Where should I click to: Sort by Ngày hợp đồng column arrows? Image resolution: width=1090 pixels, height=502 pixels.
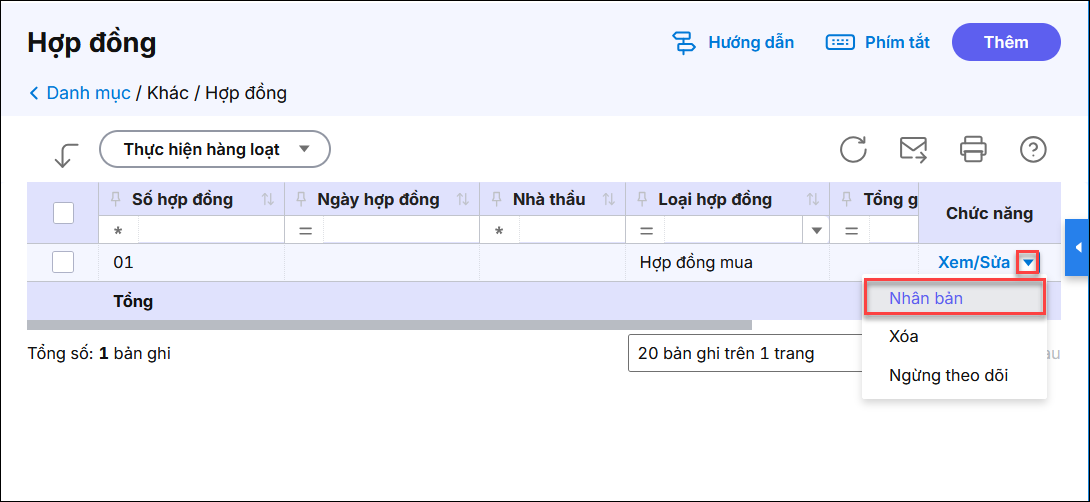pos(462,200)
